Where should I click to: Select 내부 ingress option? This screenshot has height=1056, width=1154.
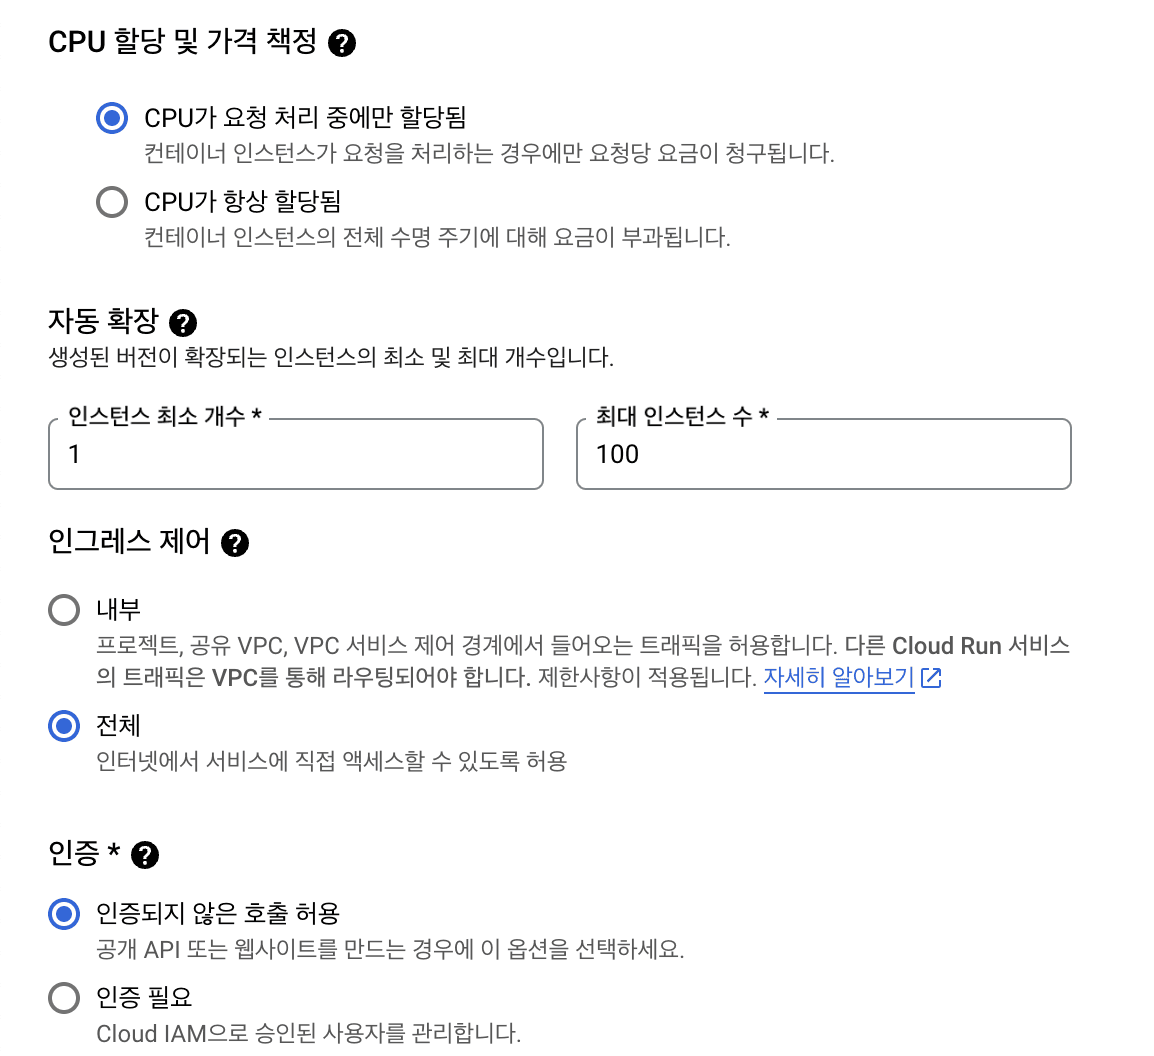pyautogui.click(x=64, y=610)
